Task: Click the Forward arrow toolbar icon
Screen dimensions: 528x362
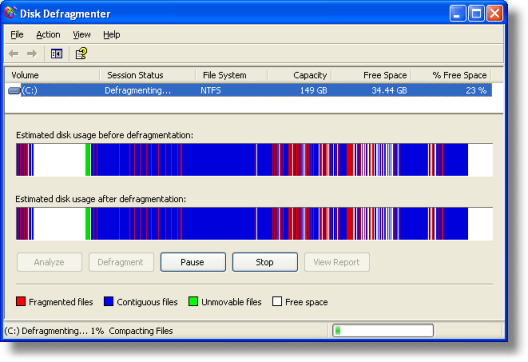Action: (x=32, y=54)
